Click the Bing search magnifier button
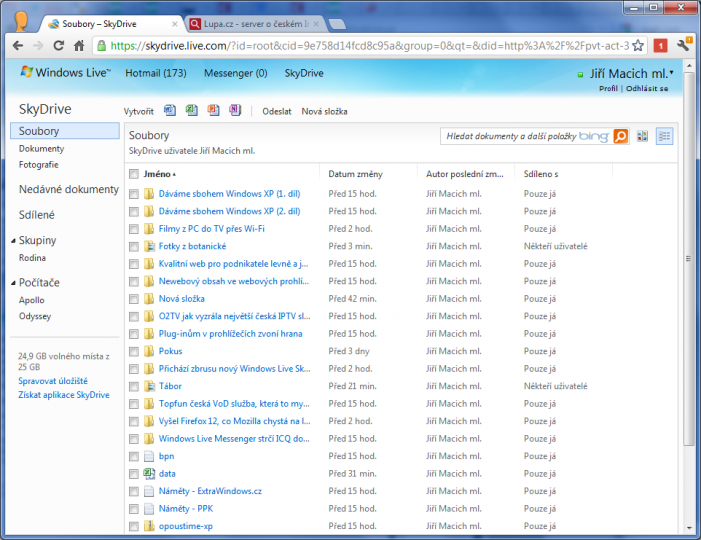The image size is (701, 540). tap(621, 136)
